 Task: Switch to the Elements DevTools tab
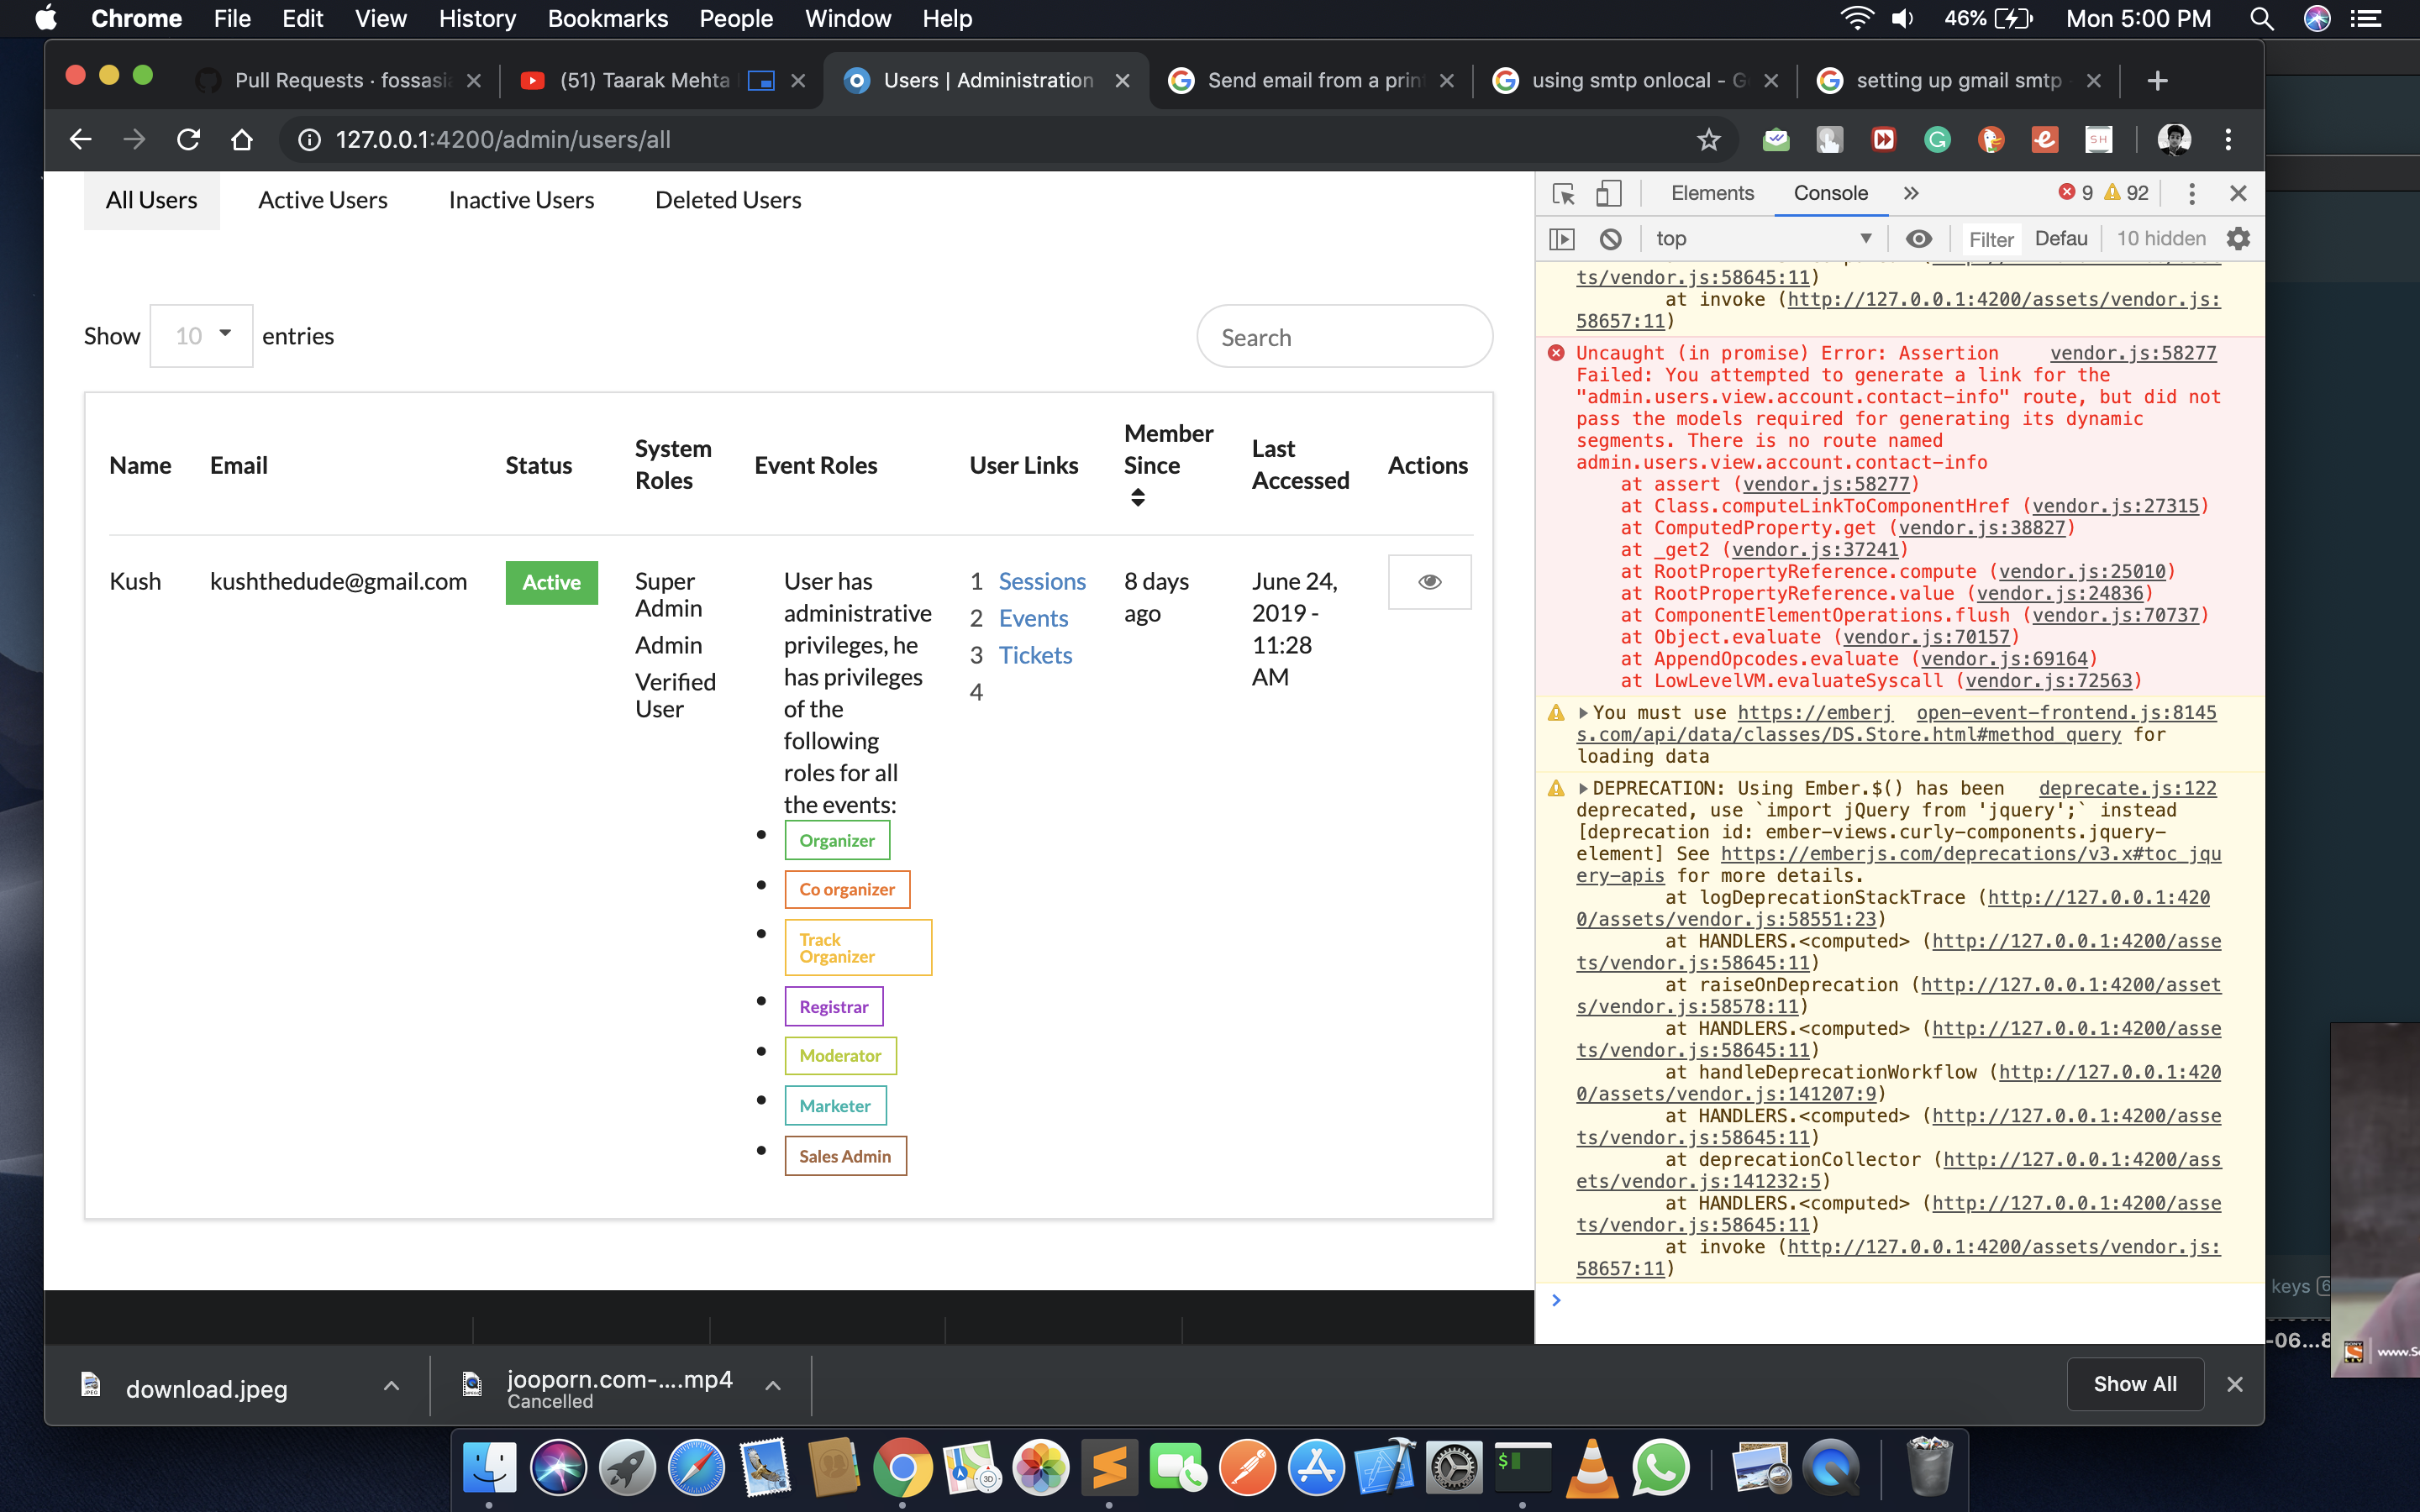[1712, 194]
